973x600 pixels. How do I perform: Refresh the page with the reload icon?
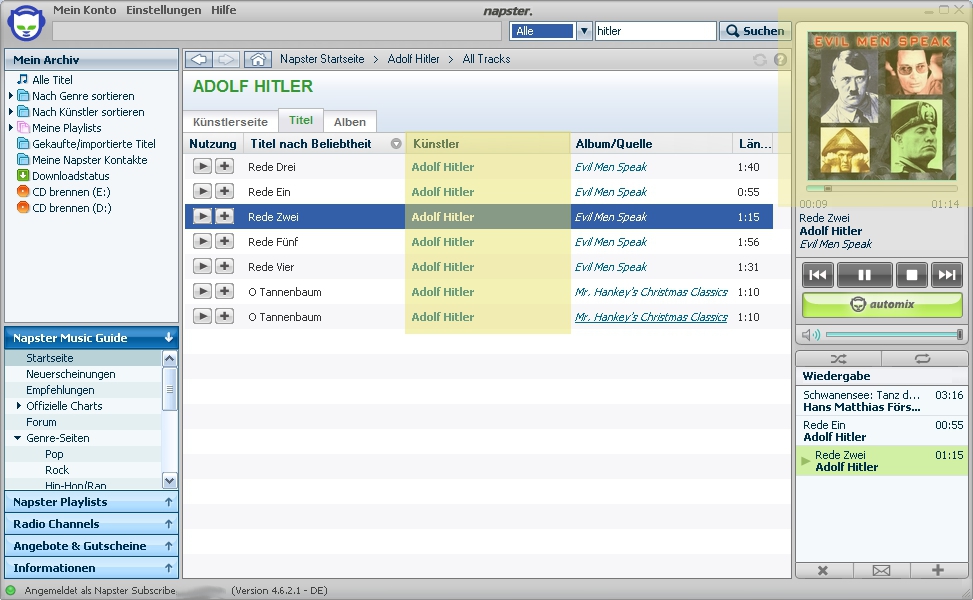click(x=760, y=60)
